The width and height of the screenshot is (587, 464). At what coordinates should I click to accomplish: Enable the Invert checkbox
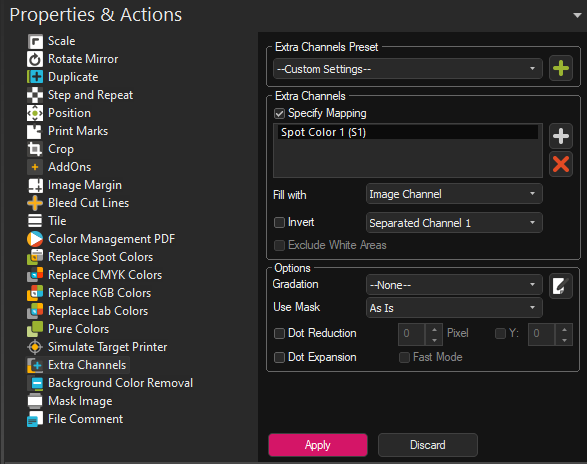click(279, 222)
